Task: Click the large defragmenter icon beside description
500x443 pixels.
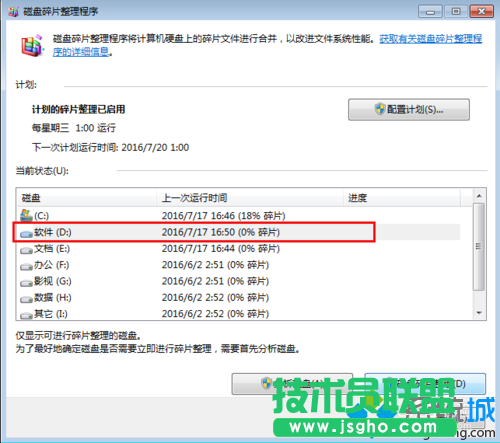Action: pyautogui.click(x=33, y=45)
